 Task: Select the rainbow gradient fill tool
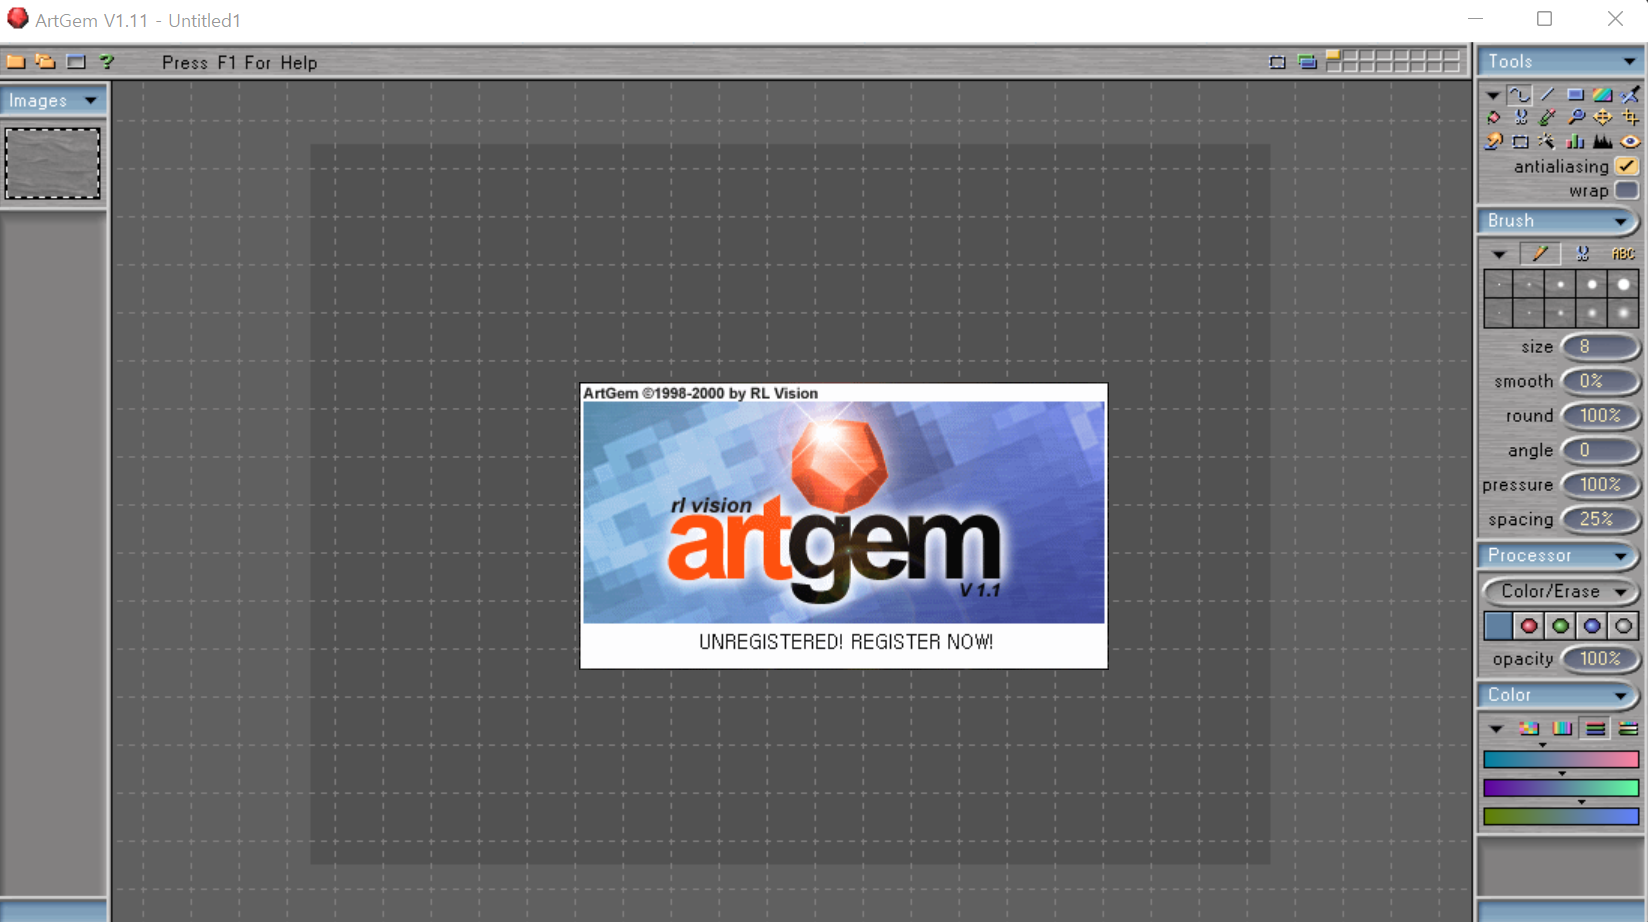(1603, 95)
